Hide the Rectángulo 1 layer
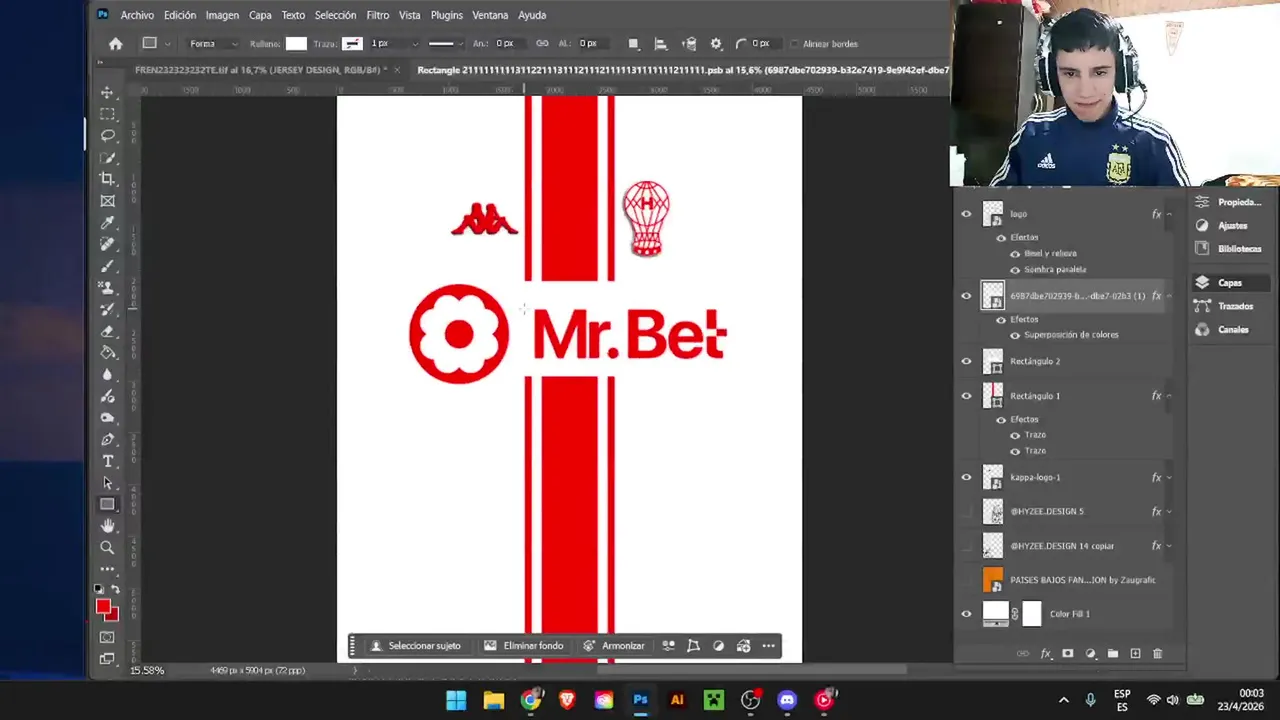This screenshot has width=1280, height=720. (x=966, y=395)
